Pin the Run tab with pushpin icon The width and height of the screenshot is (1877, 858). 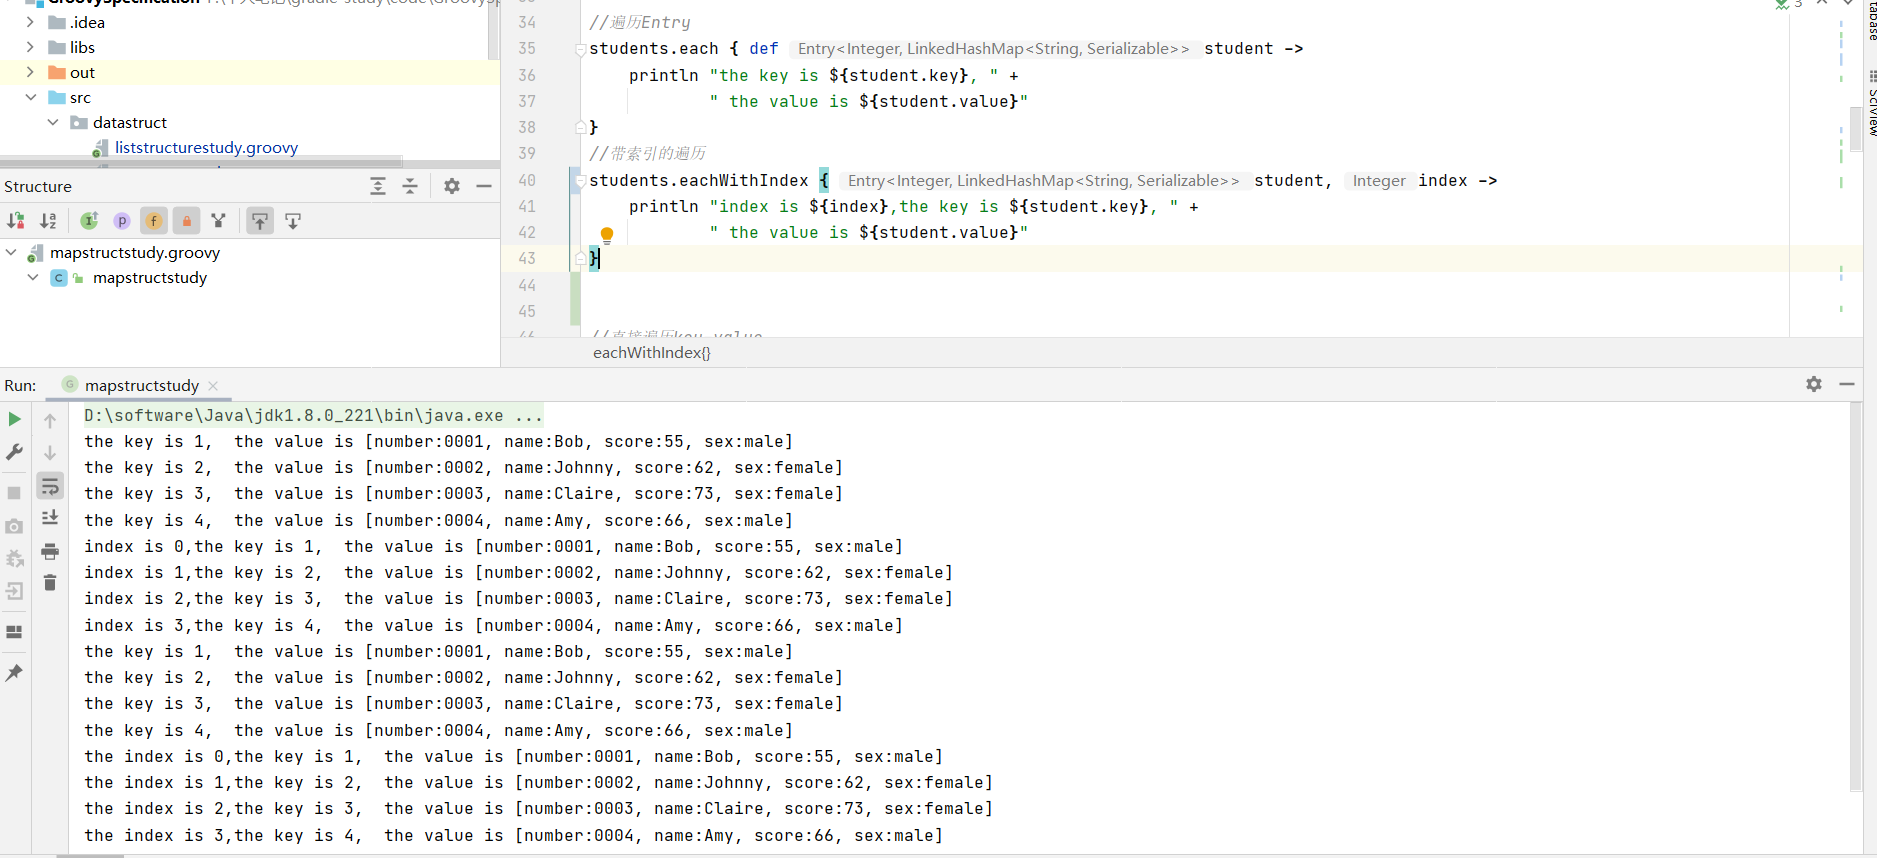click(x=14, y=673)
